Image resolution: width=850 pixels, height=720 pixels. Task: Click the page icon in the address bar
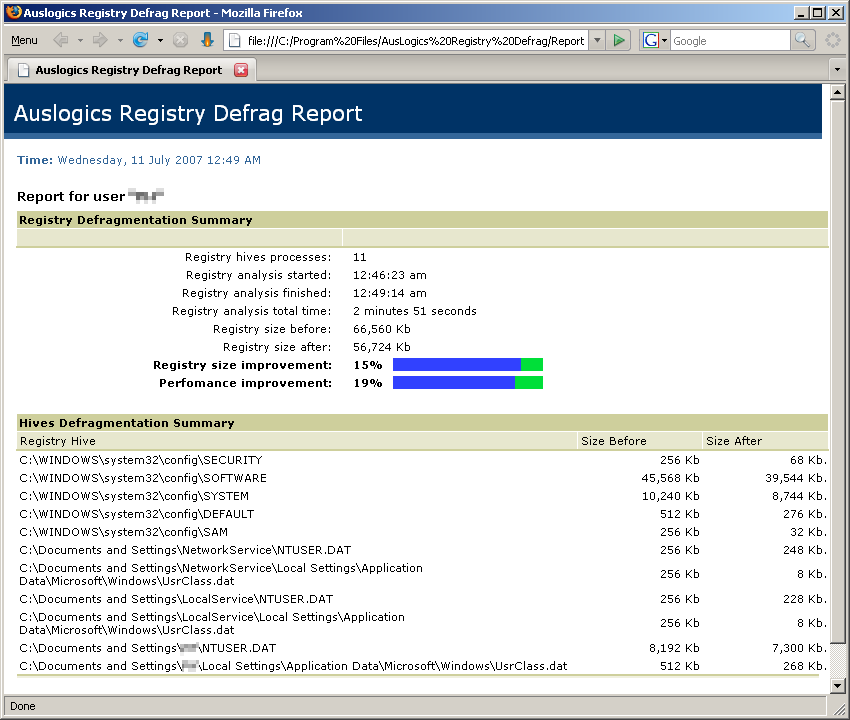tap(235, 41)
